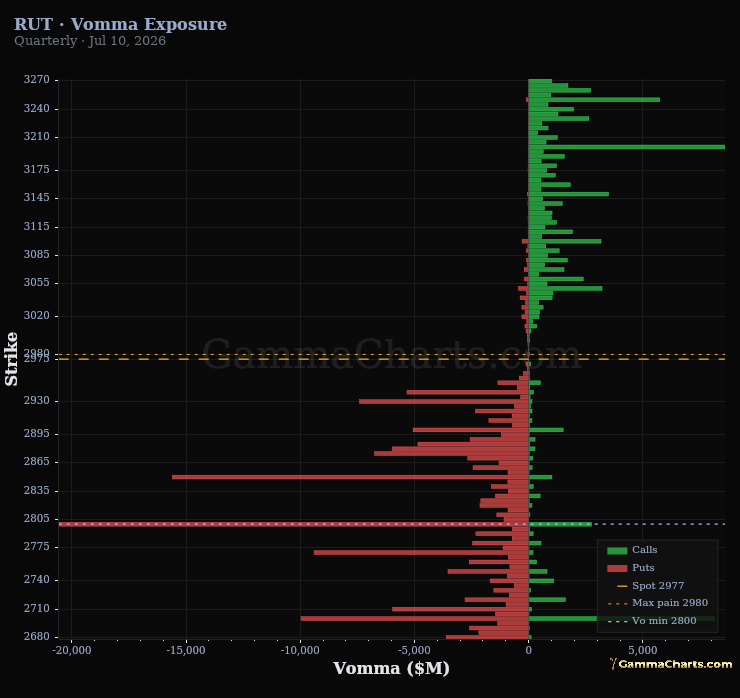The width and height of the screenshot is (740, 698).
Task: Click the -20,000 x-axis tick label
Action: click(72, 650)
